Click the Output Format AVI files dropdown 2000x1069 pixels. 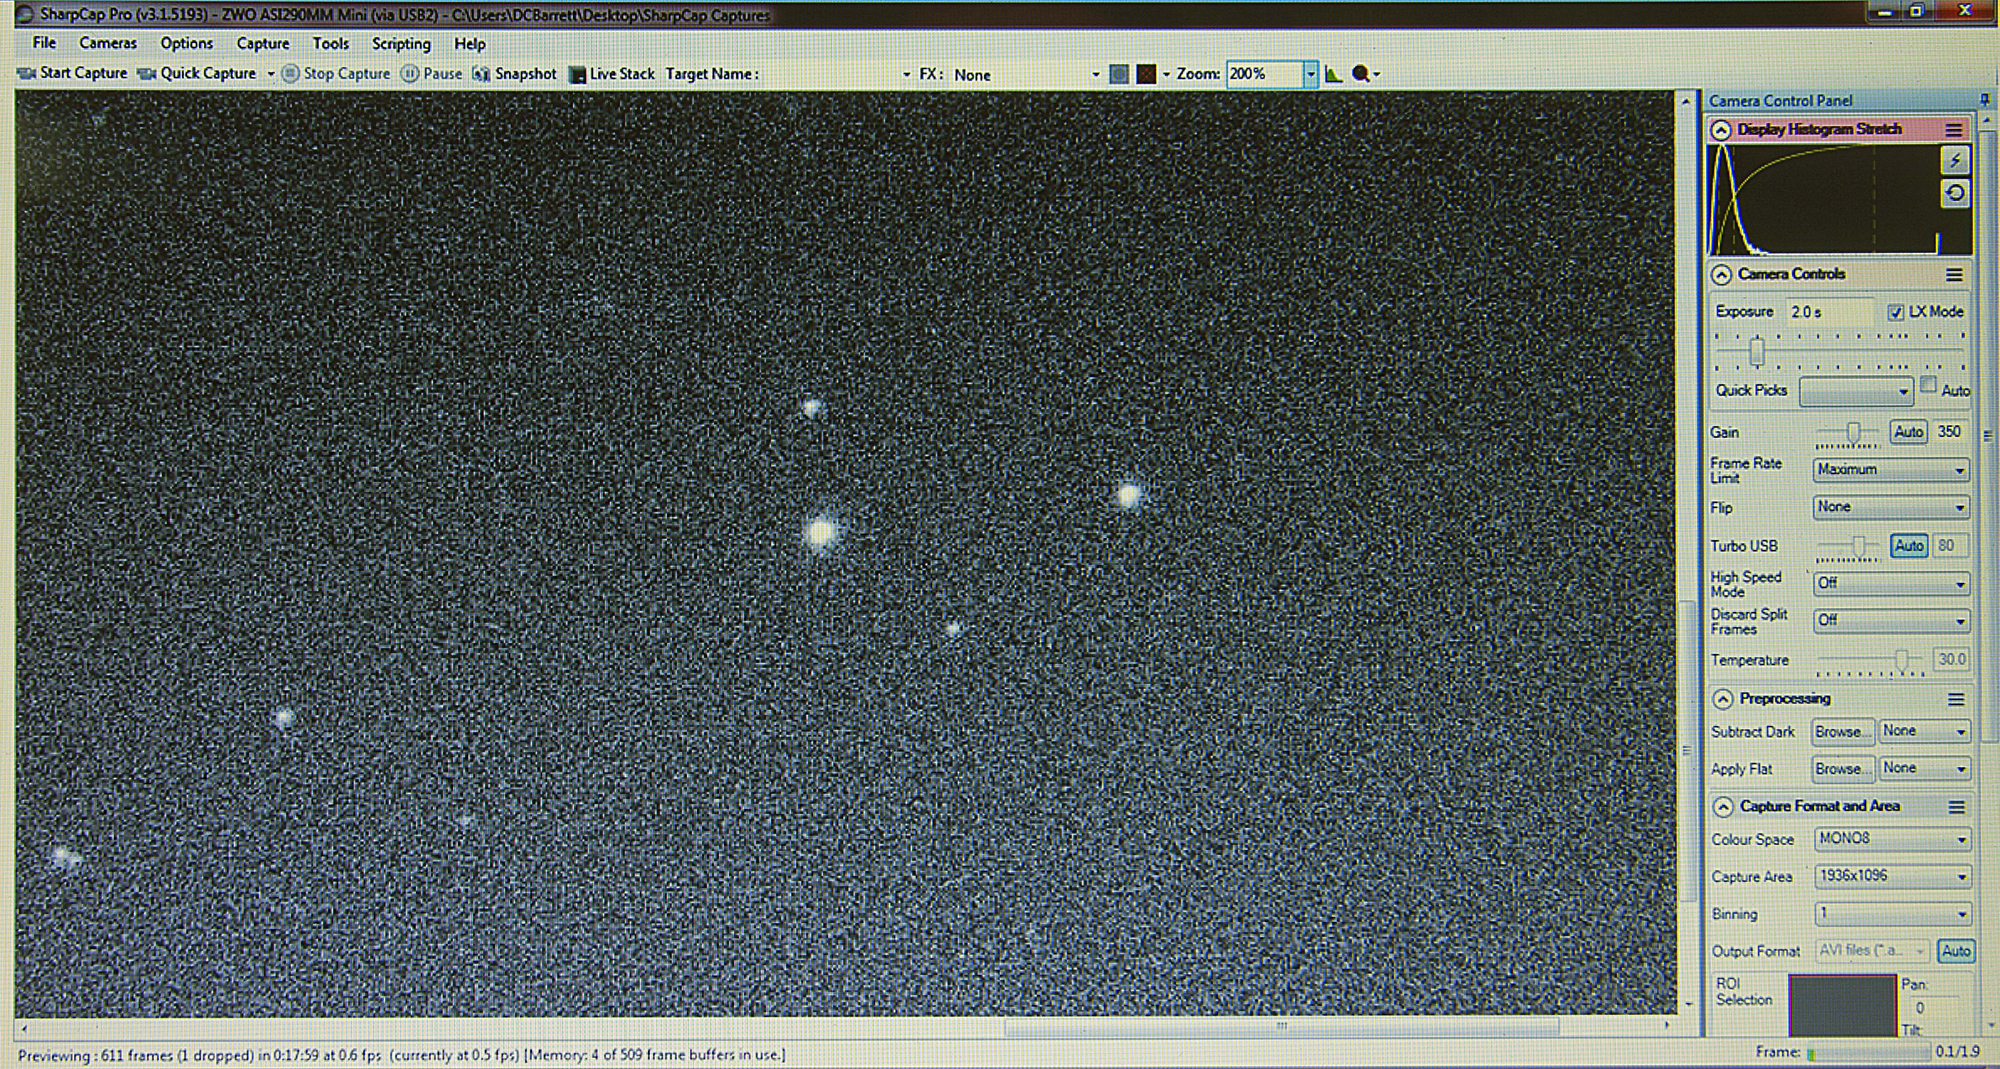click(x=1871, y=951)
